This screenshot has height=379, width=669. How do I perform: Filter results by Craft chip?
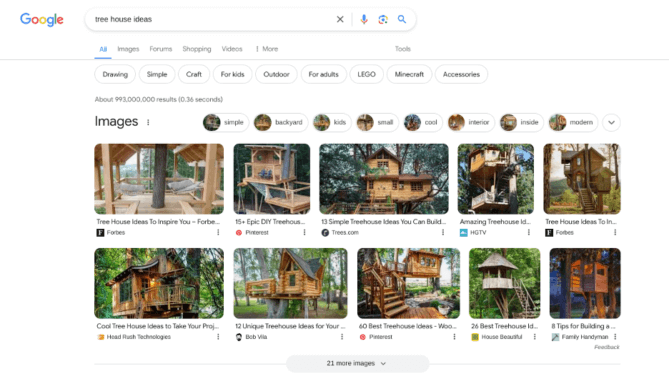coord(194,74)
